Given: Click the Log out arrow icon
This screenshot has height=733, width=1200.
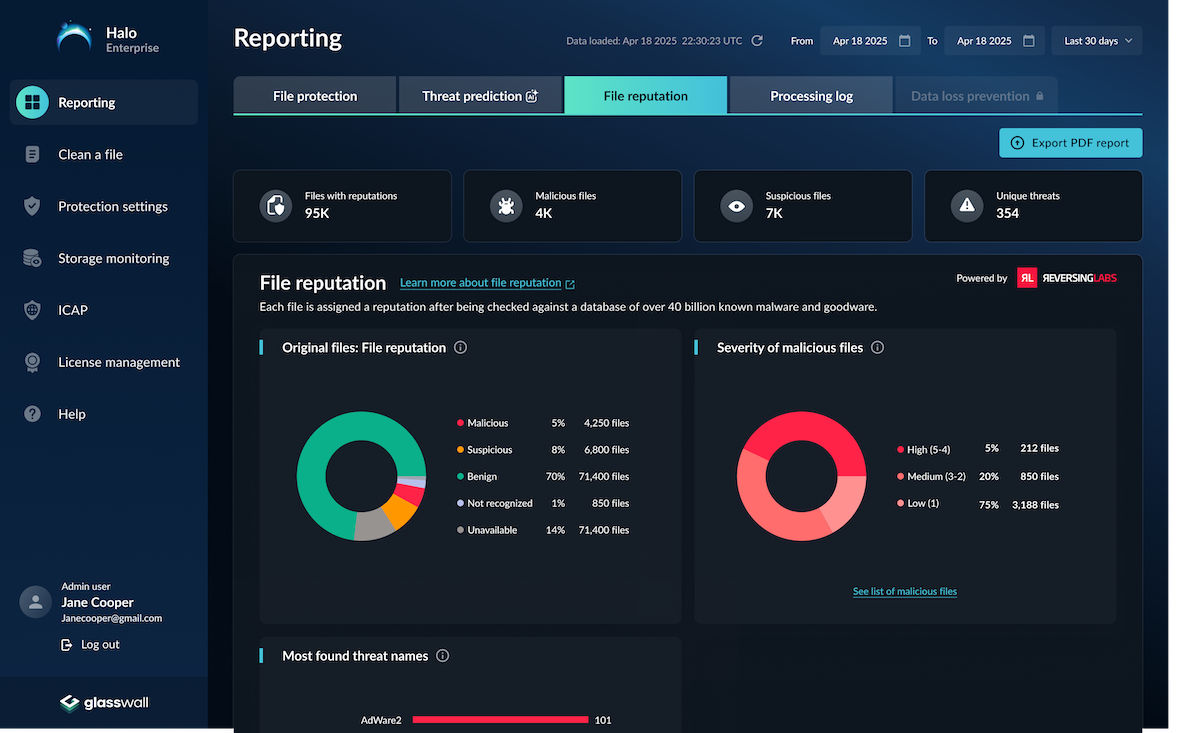Looking at the screenshot, I should click(x=67, y=645).
